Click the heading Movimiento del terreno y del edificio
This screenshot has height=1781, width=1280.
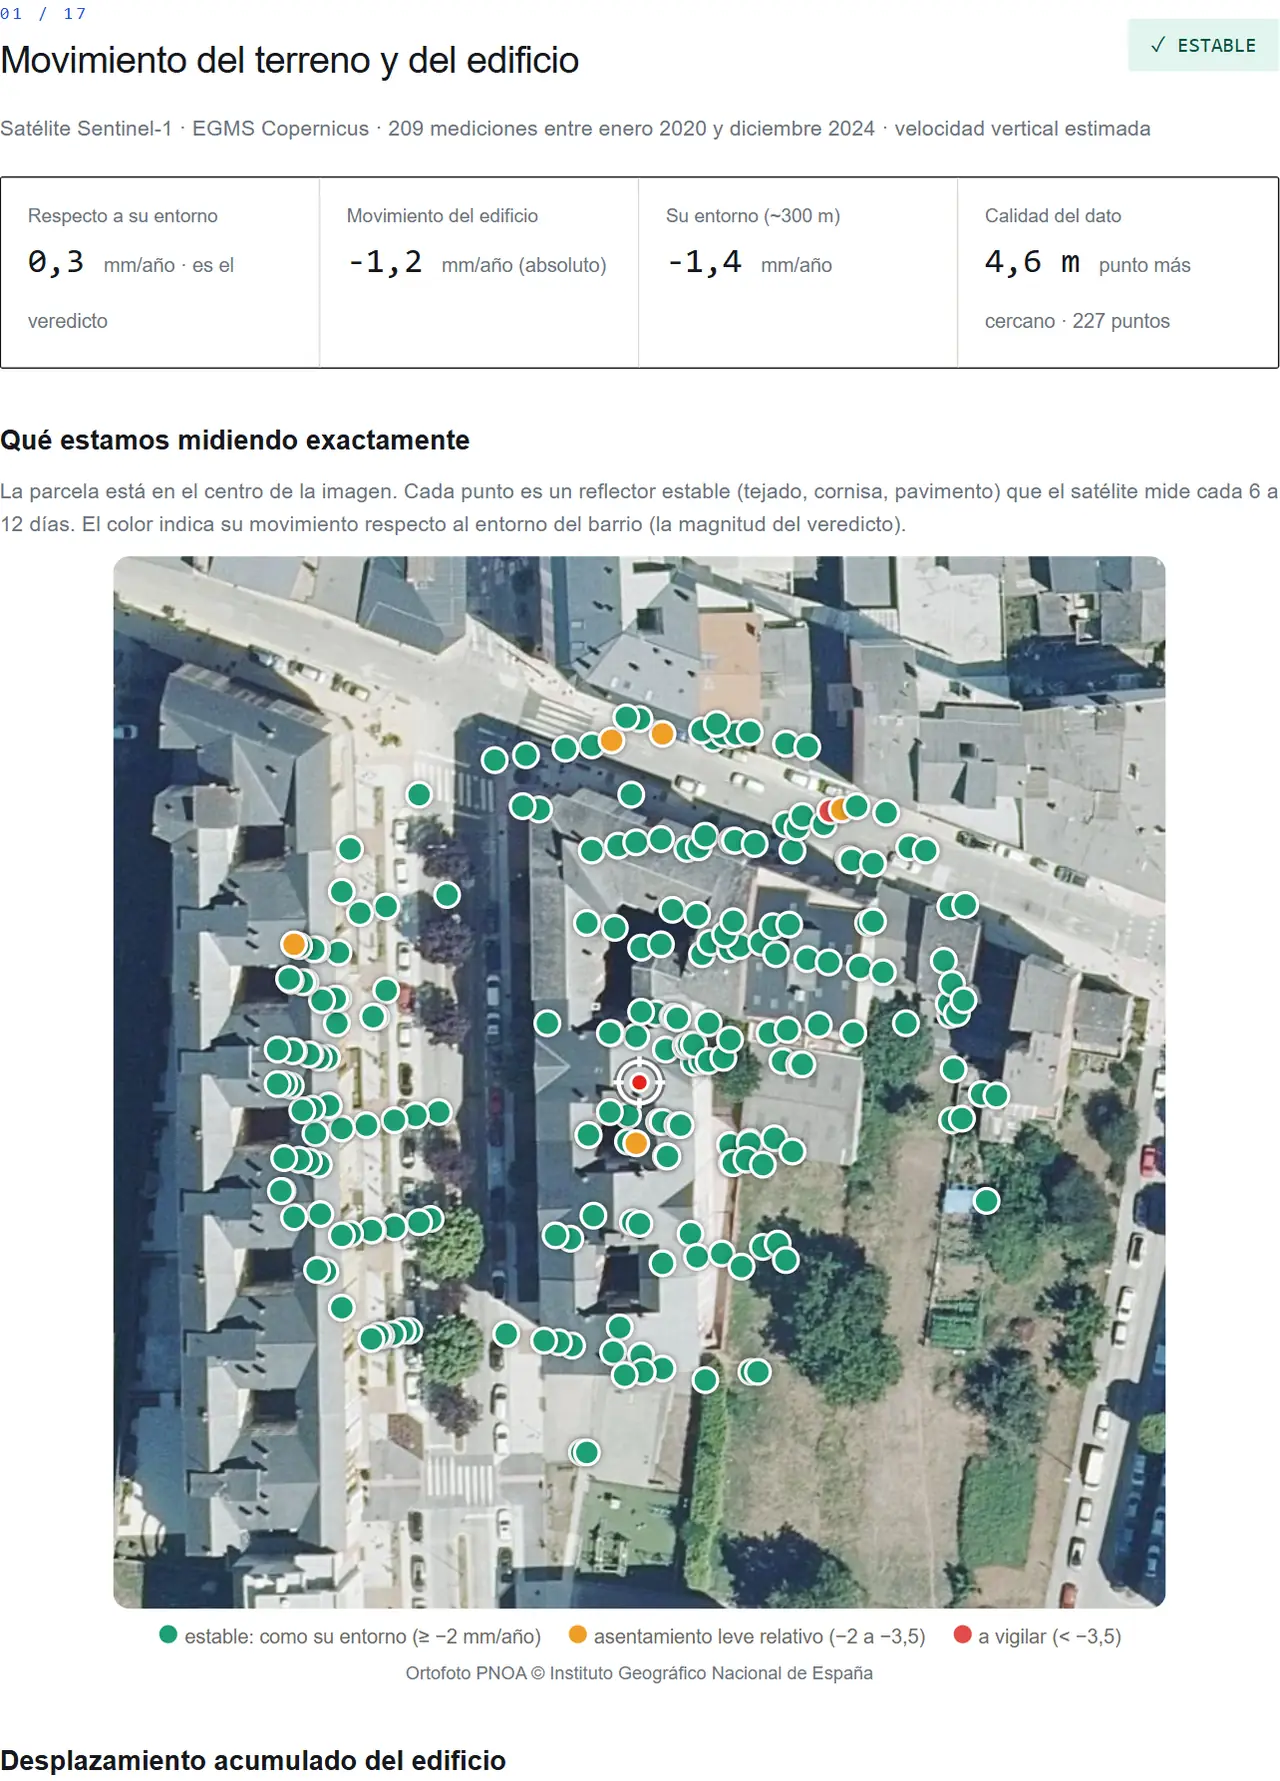point(290,60)
